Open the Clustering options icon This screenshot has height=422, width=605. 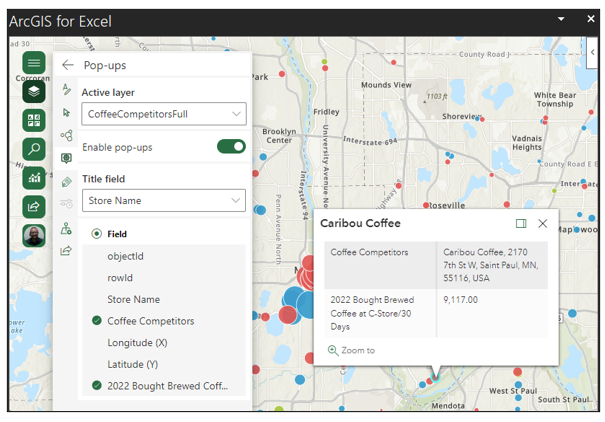[66, 135]
